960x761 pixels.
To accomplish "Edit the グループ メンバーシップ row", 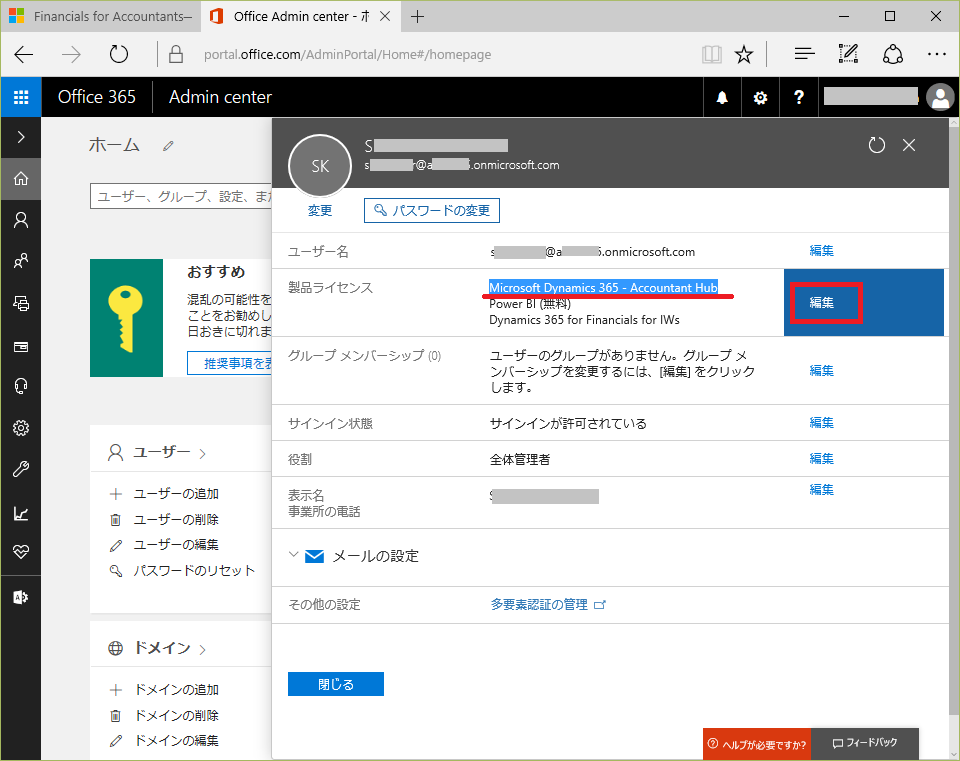I will 822,370.
